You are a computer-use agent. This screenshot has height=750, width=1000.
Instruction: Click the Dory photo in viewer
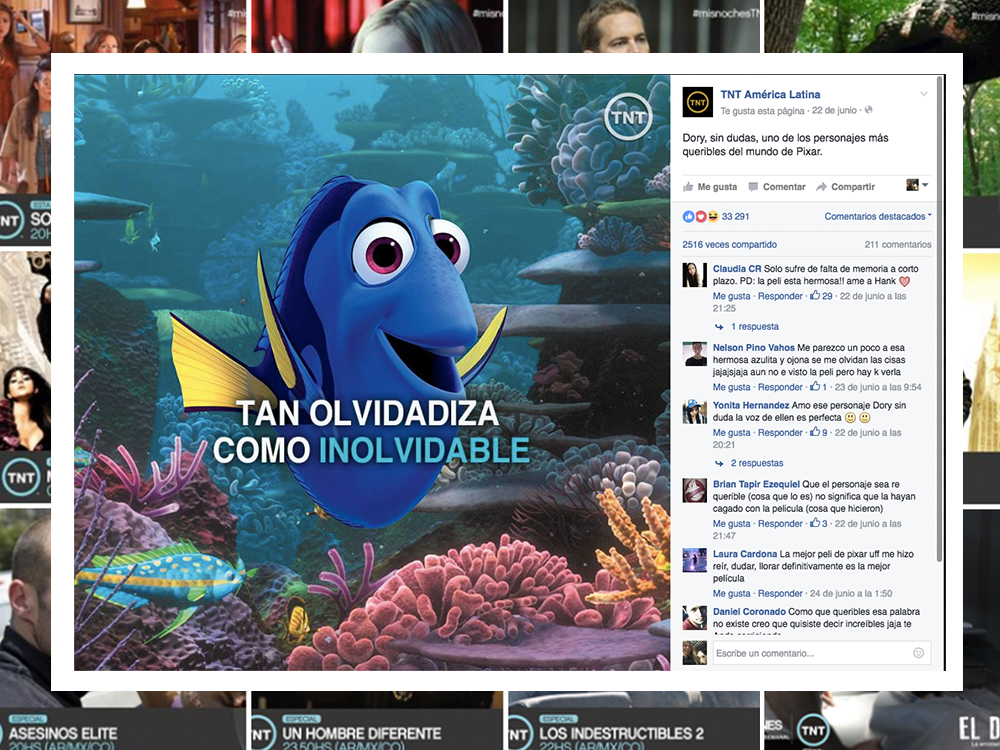372,372
